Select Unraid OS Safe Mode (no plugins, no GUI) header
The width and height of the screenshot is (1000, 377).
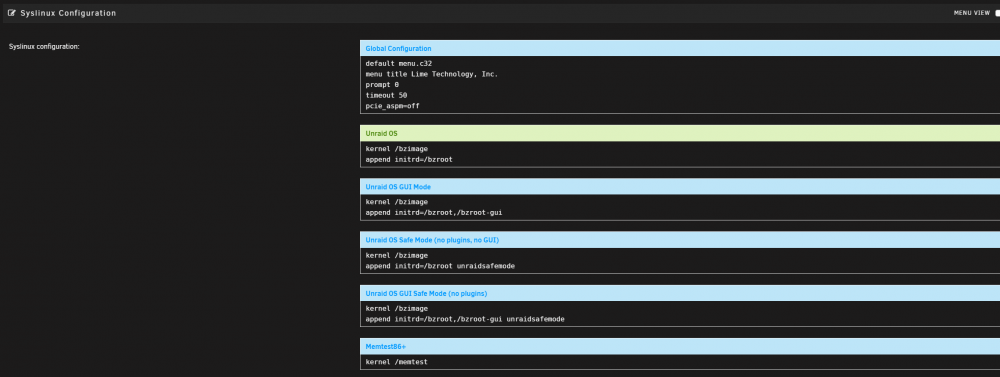[680, 240]
